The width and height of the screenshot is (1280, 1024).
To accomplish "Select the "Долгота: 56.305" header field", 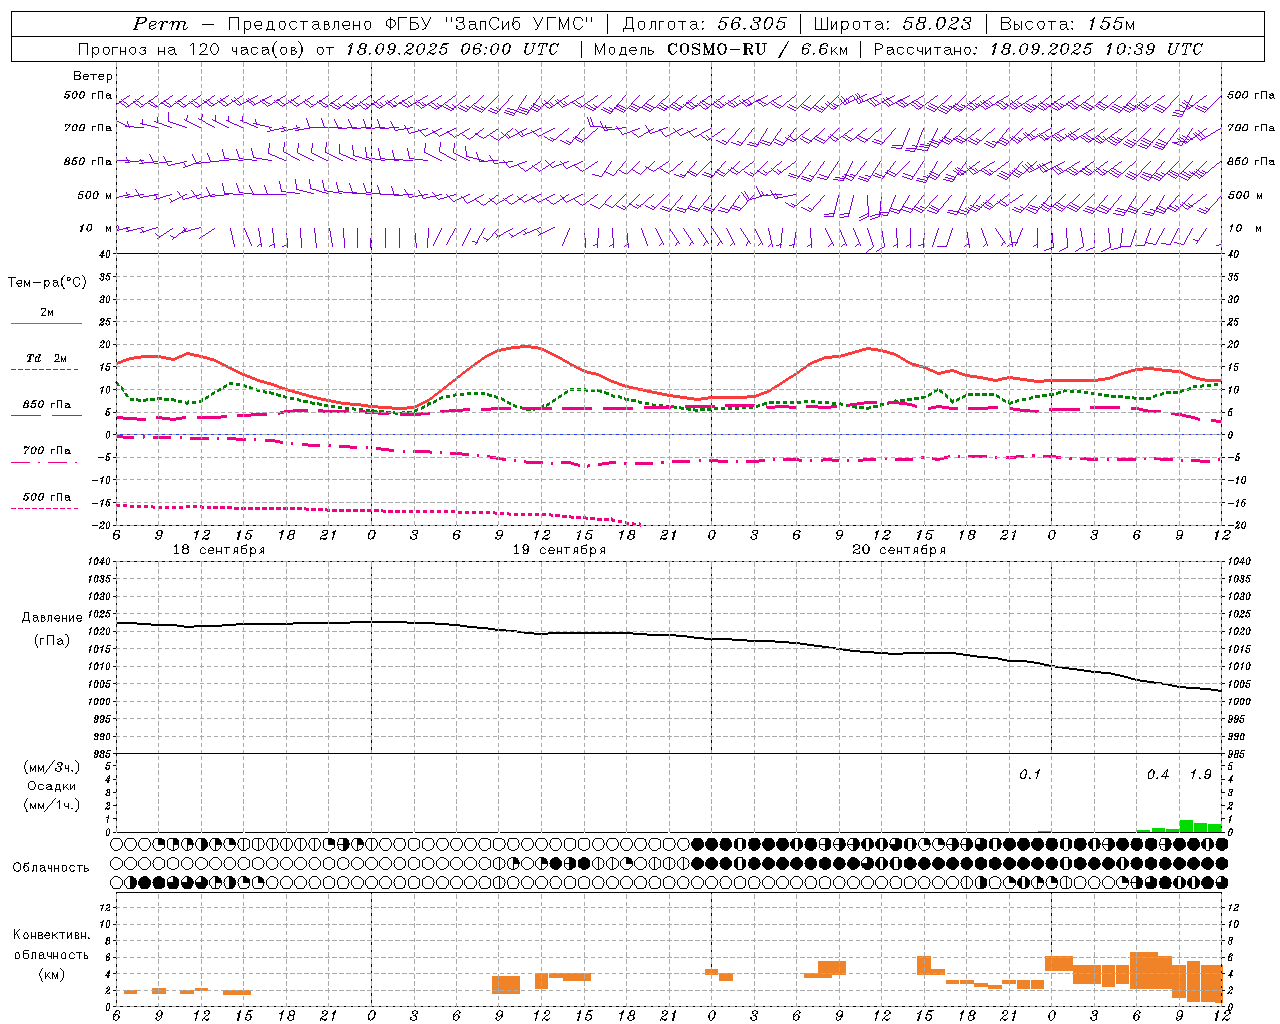I will click(705, 24).
